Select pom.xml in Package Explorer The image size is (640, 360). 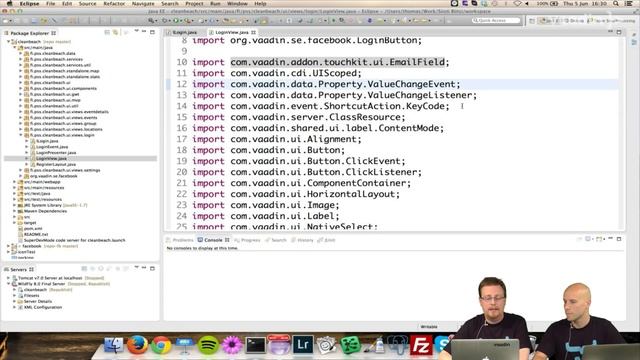tap(33, 229)
